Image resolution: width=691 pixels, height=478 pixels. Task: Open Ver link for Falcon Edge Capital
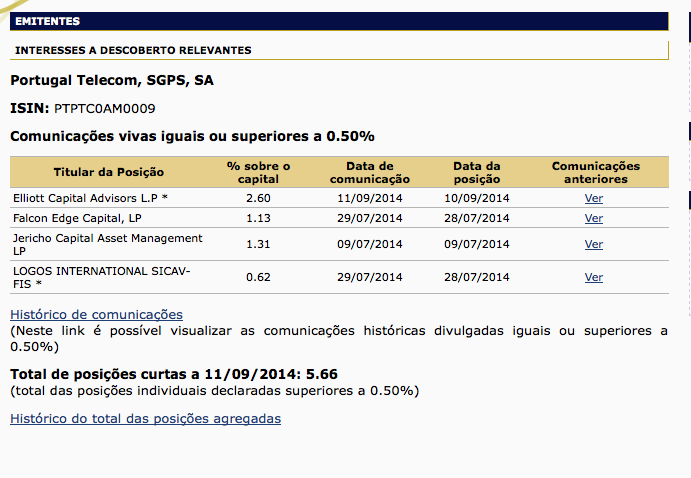coord(594,218)
